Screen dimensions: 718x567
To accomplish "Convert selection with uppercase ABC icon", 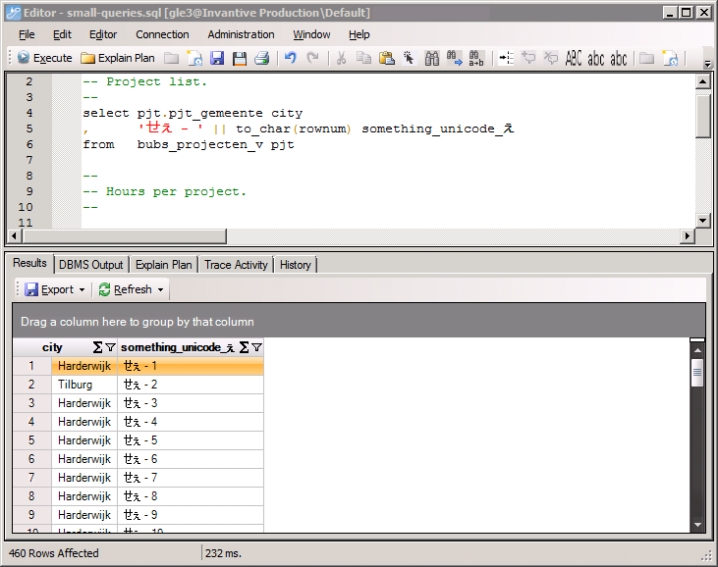I will tap(573, 58).
